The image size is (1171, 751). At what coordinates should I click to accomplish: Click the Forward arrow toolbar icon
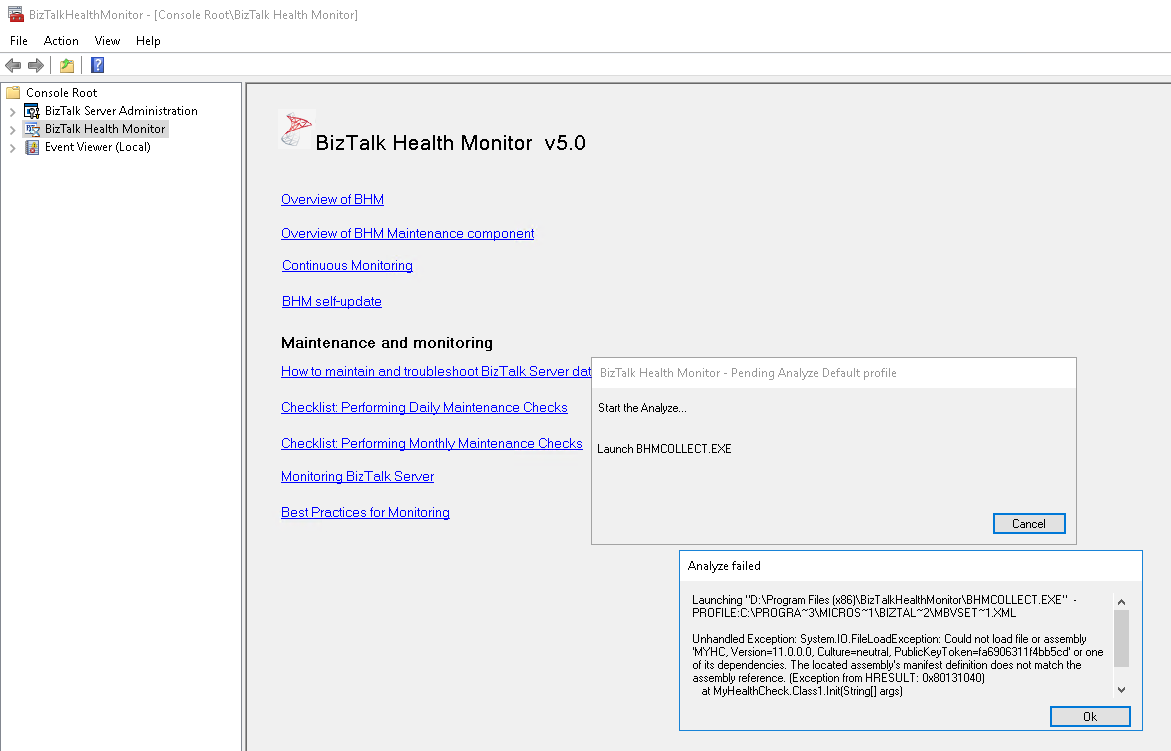[x=36, y=65]
